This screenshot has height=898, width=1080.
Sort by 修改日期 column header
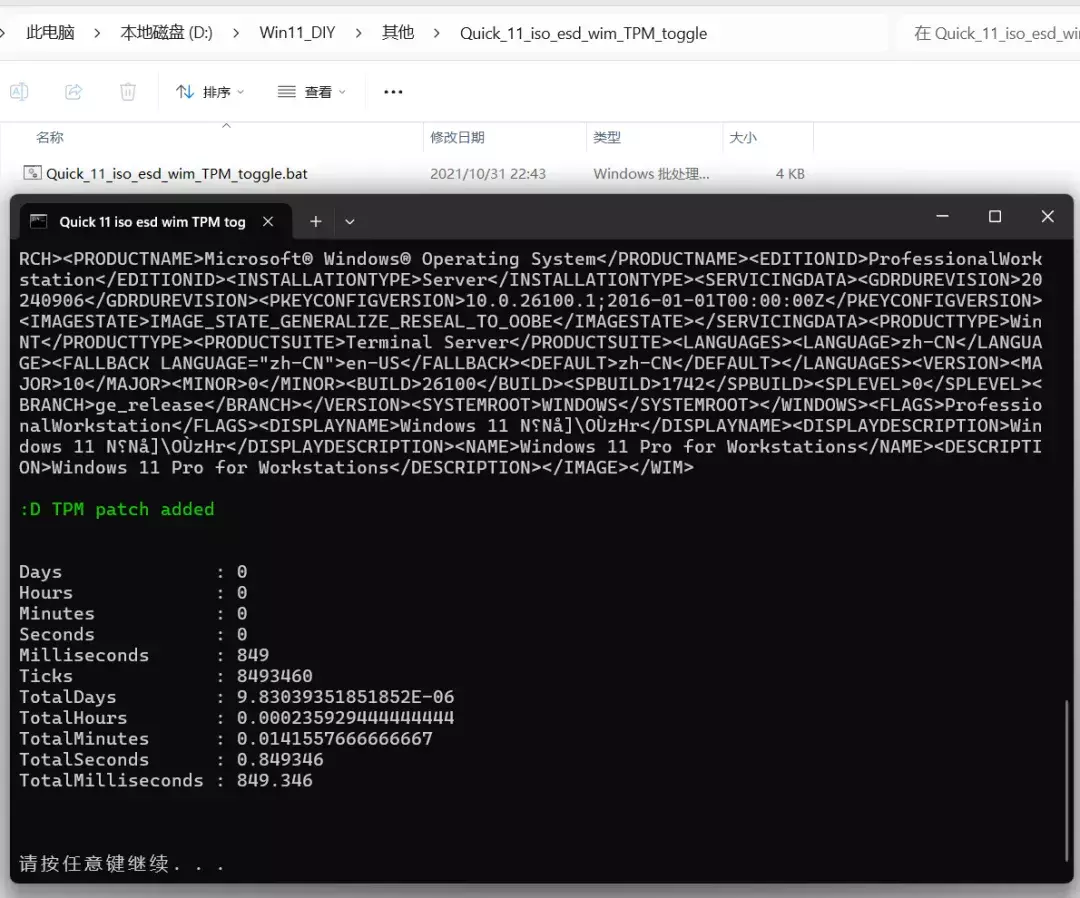pyautogui.click(x=457, y=138)
